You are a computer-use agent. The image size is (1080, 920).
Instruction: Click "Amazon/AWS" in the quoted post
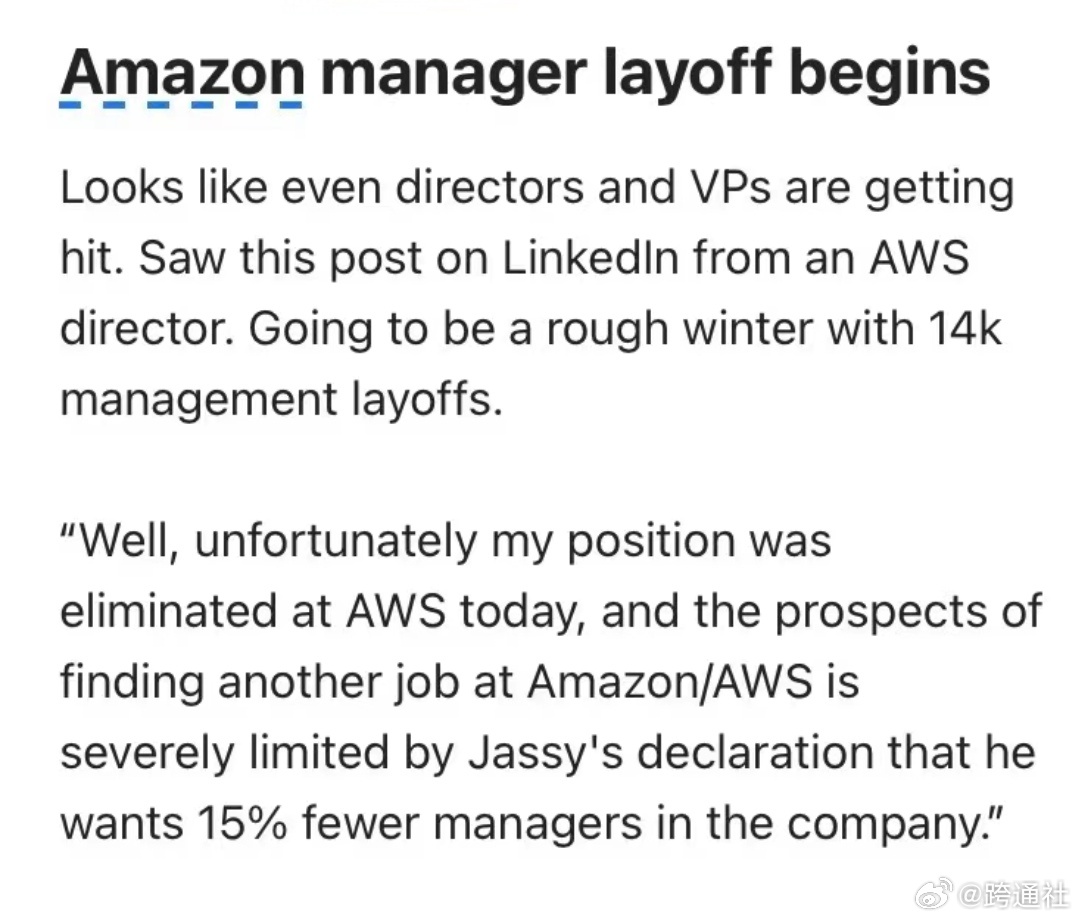pos(669,681)
